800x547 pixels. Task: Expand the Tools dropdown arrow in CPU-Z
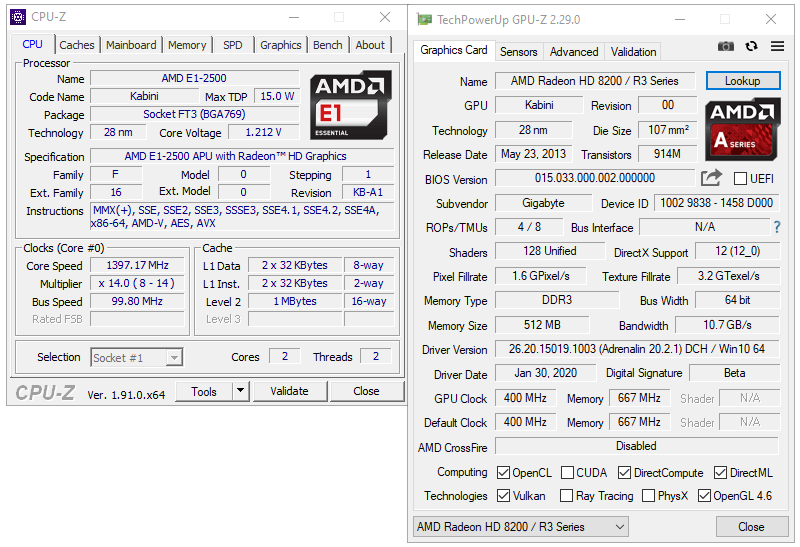click(x=240, y=391)
